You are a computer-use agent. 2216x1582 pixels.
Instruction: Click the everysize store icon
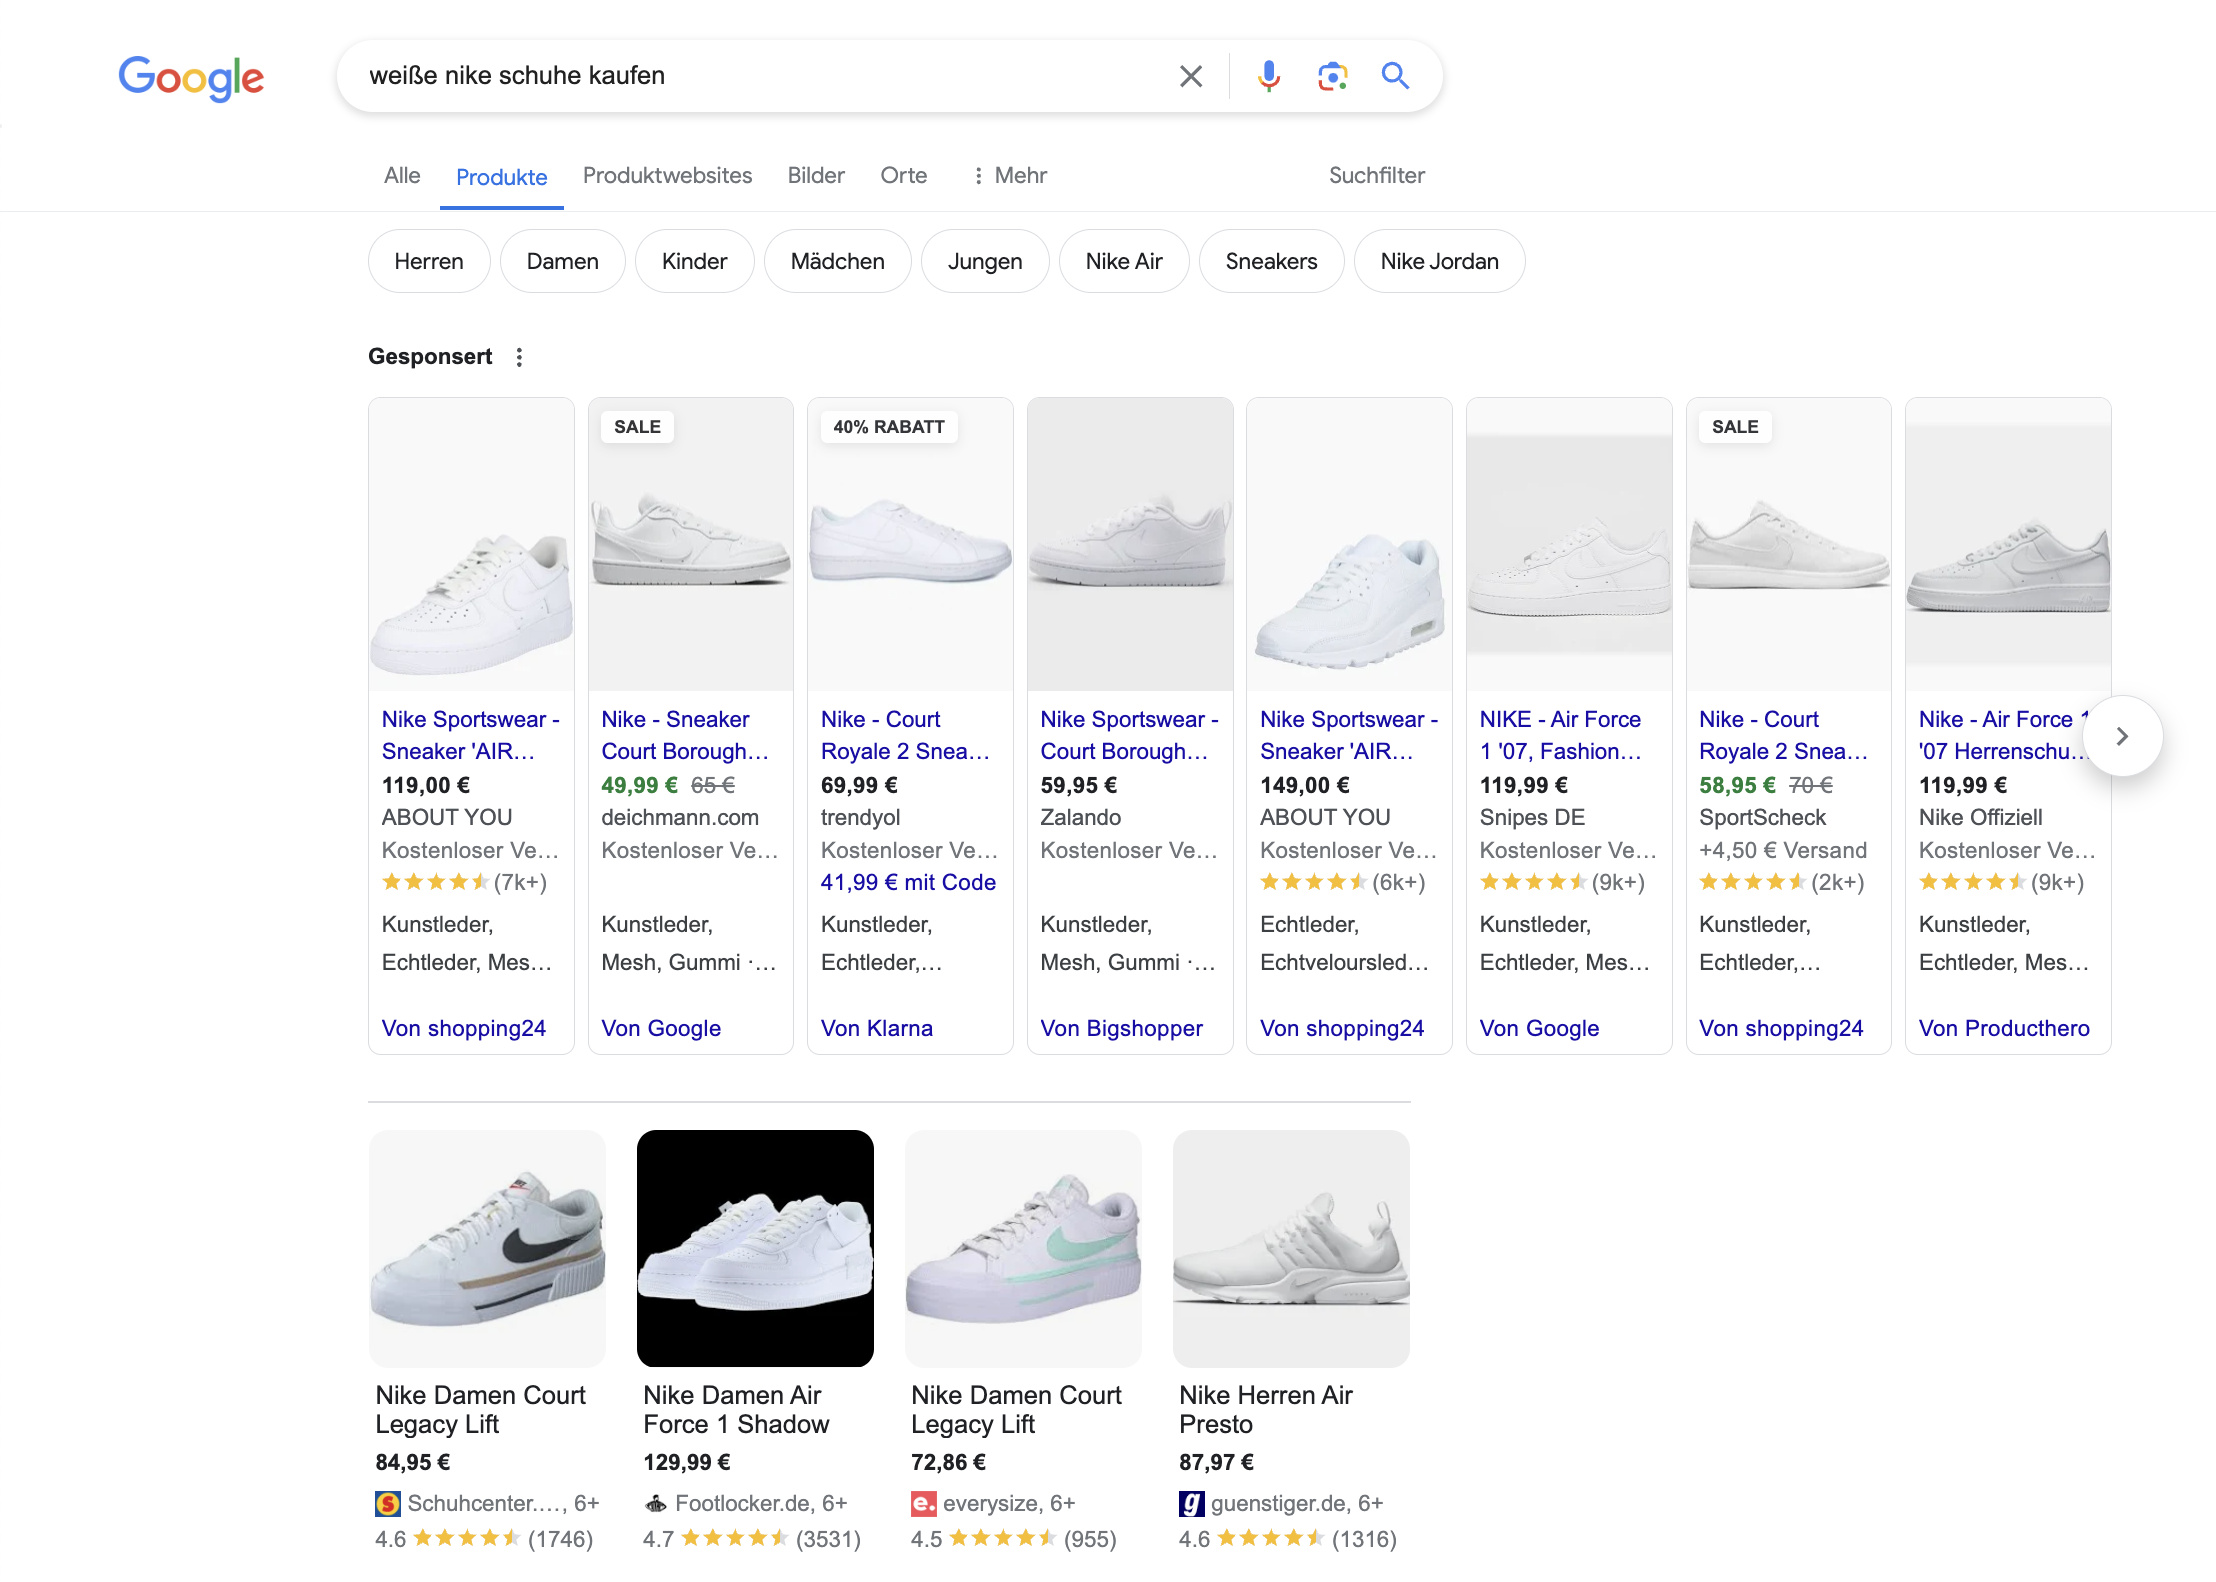pyautogui.click(x=924, y=1503)
